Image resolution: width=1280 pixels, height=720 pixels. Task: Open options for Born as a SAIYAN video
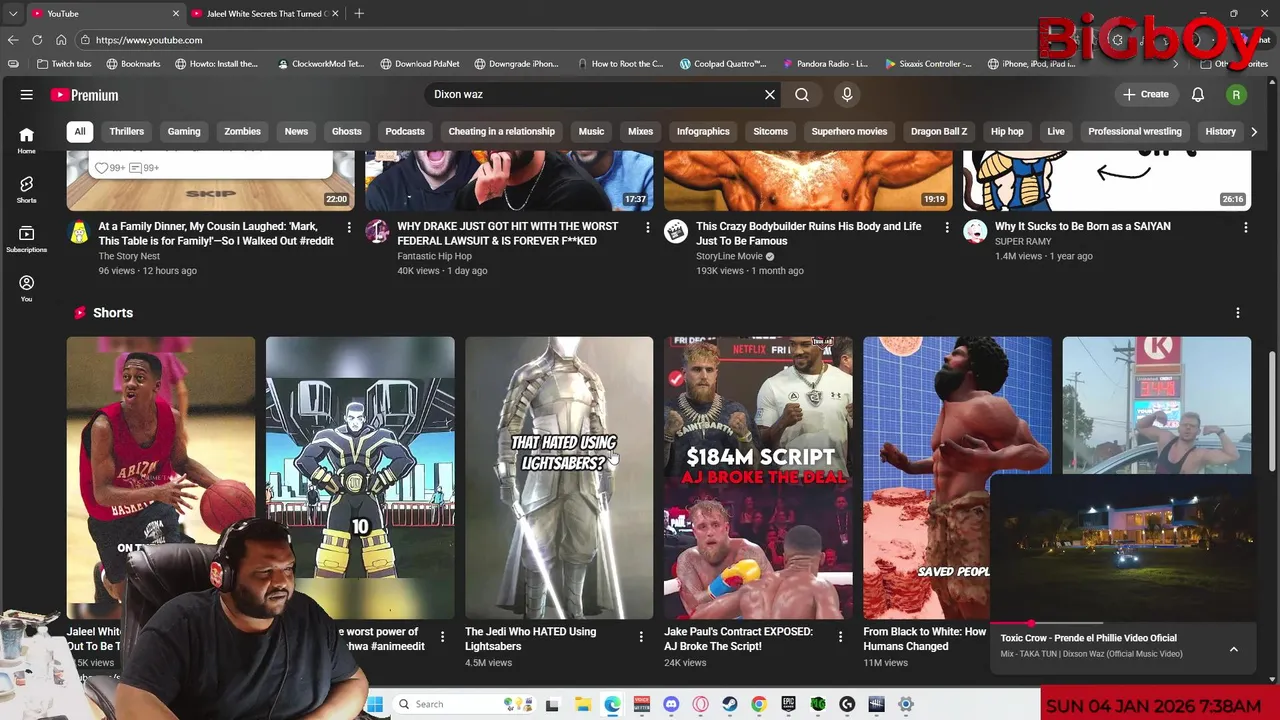coord(1246,228)
